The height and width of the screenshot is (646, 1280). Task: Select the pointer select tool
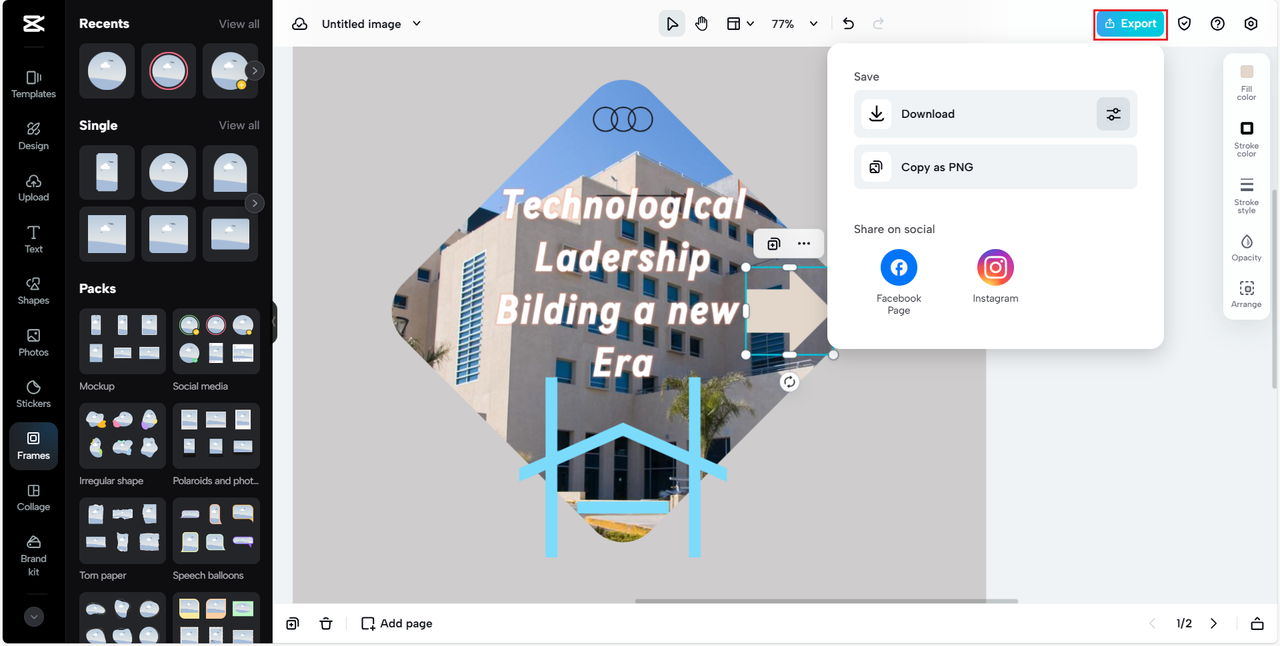pyautogui.click(x=672, y=24)
